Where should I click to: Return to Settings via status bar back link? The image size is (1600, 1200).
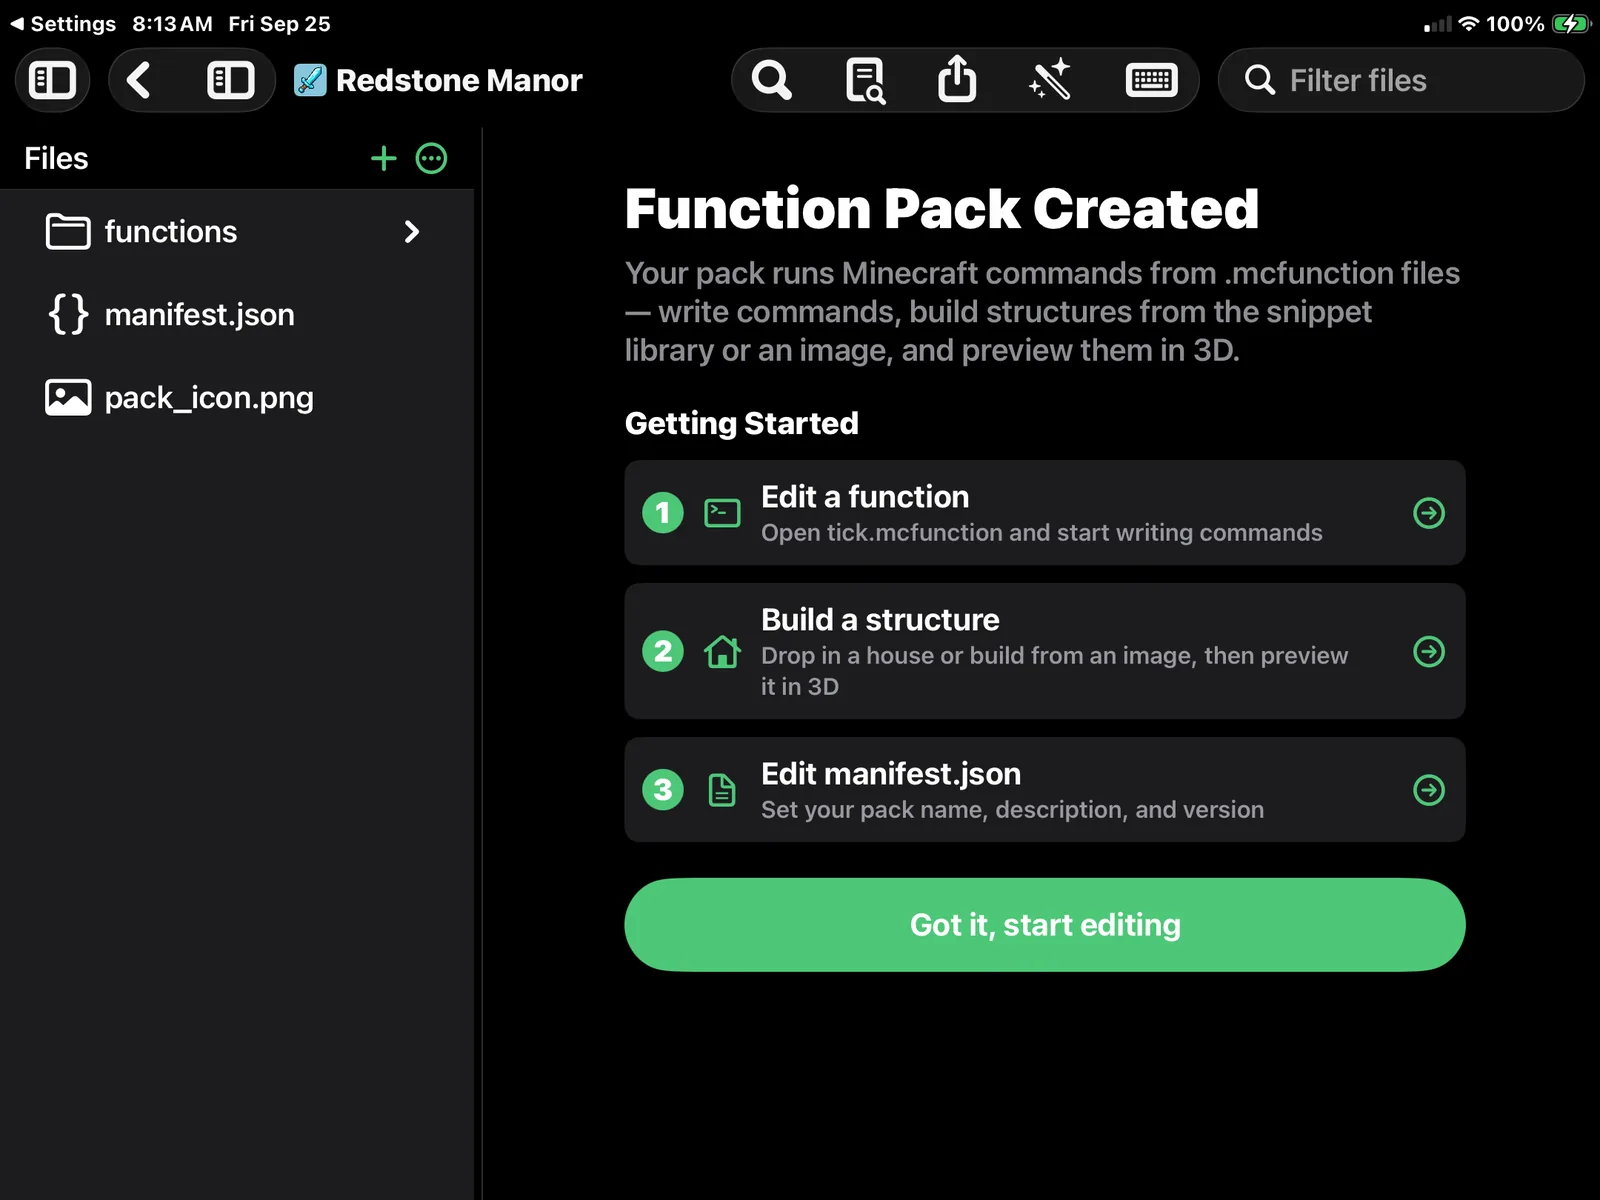(x=63, y=24)
